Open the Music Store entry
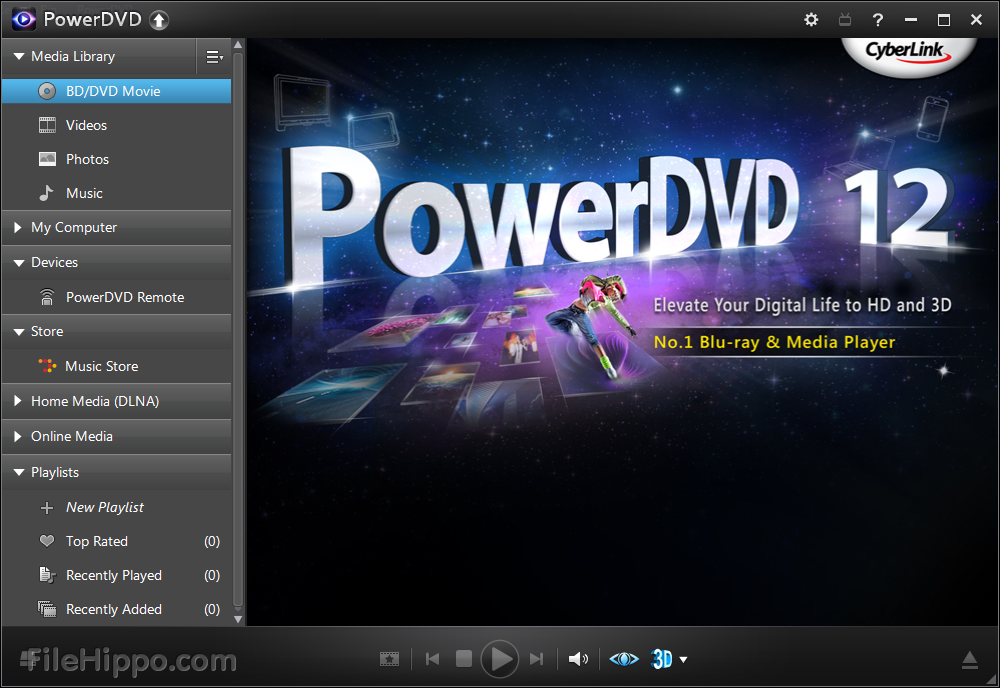The width and height of the screenshot is (1000, 688). point(117,366)
